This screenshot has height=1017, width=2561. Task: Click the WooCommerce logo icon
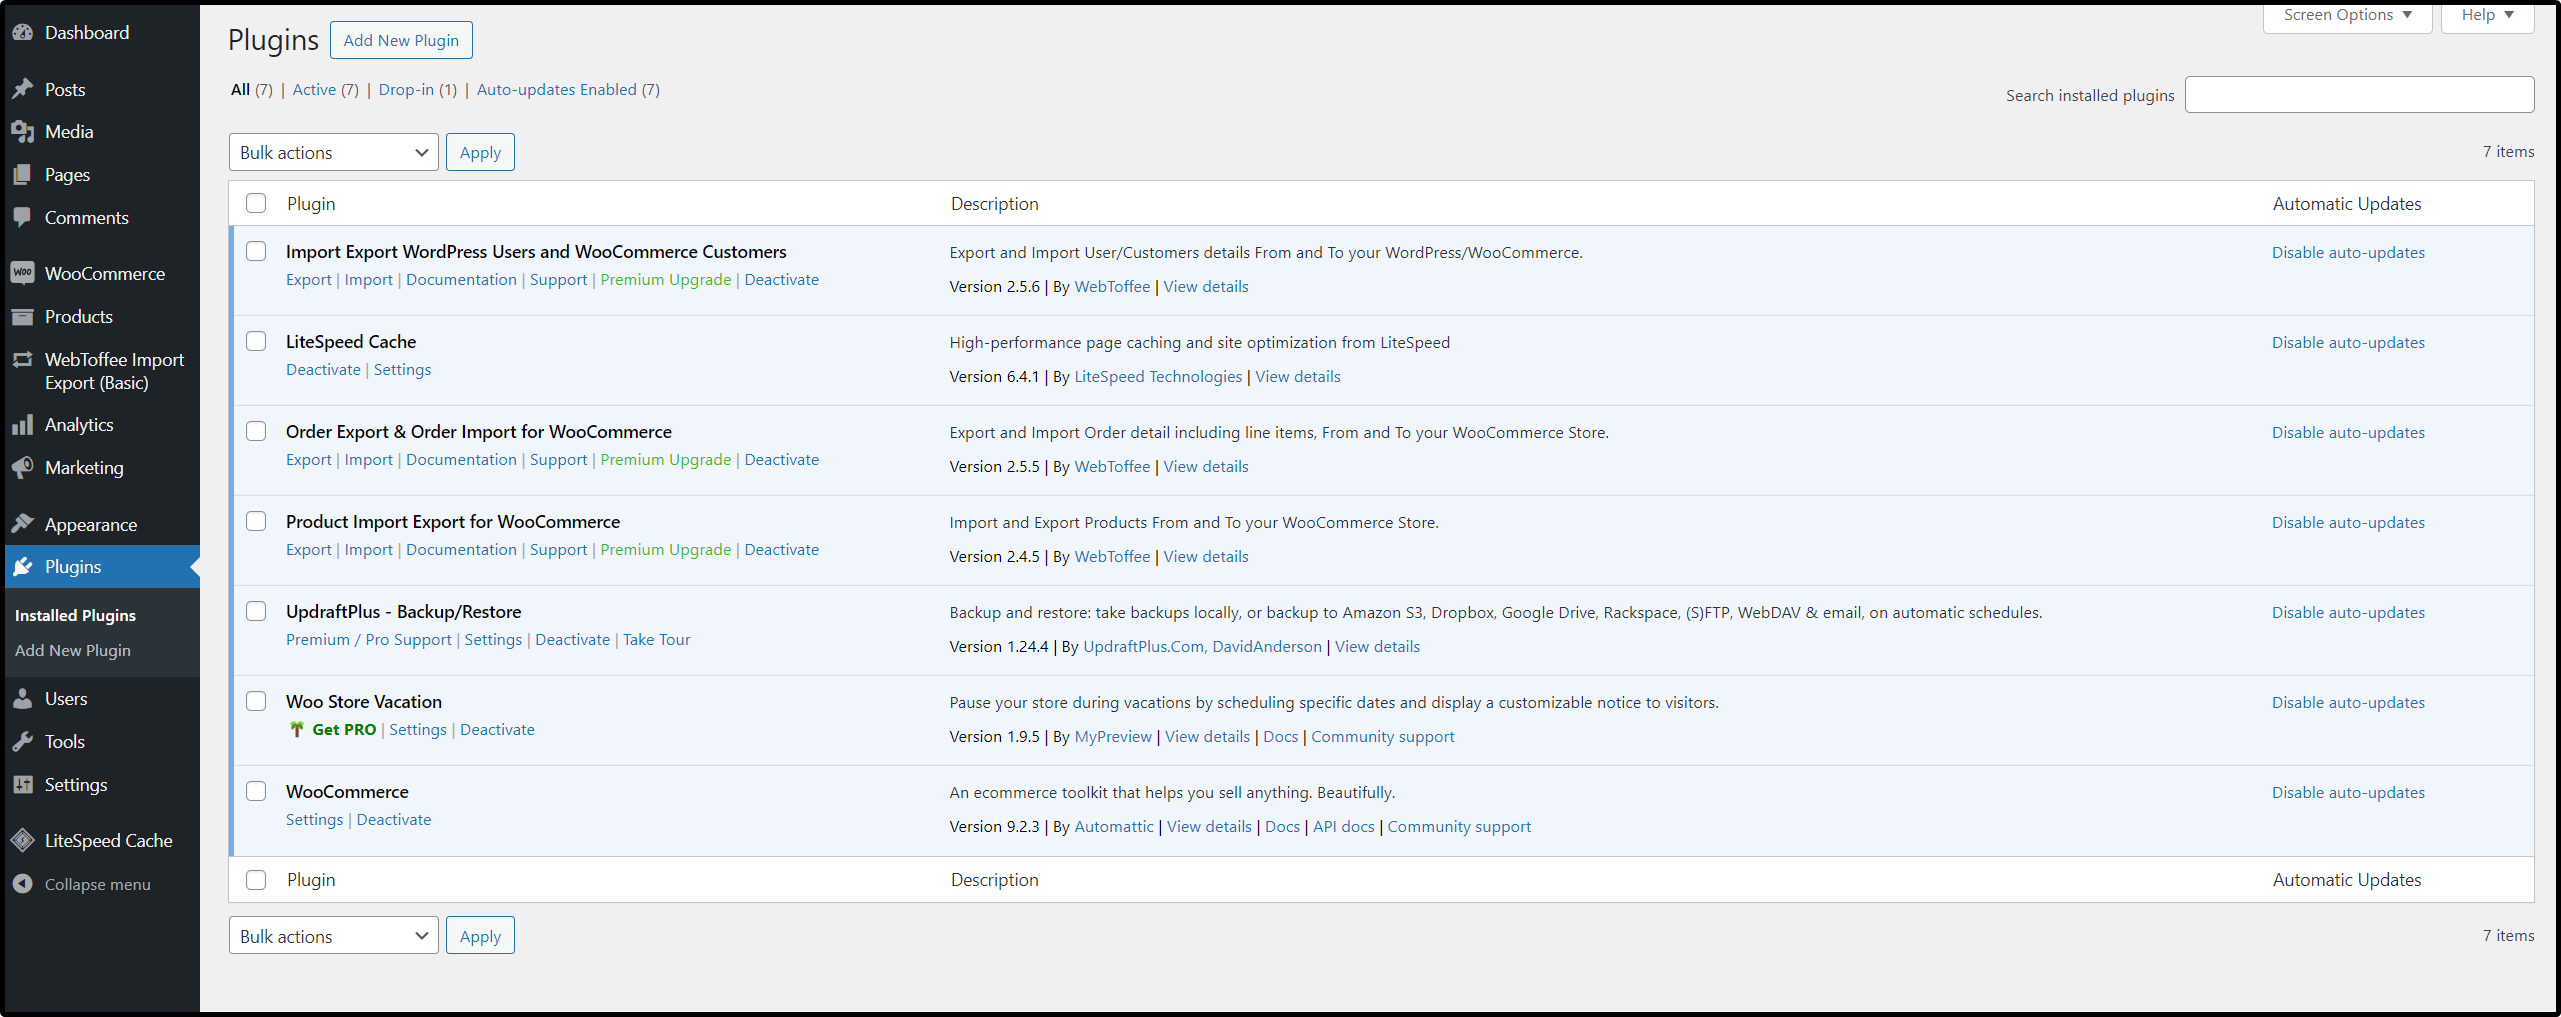[22, 274]
